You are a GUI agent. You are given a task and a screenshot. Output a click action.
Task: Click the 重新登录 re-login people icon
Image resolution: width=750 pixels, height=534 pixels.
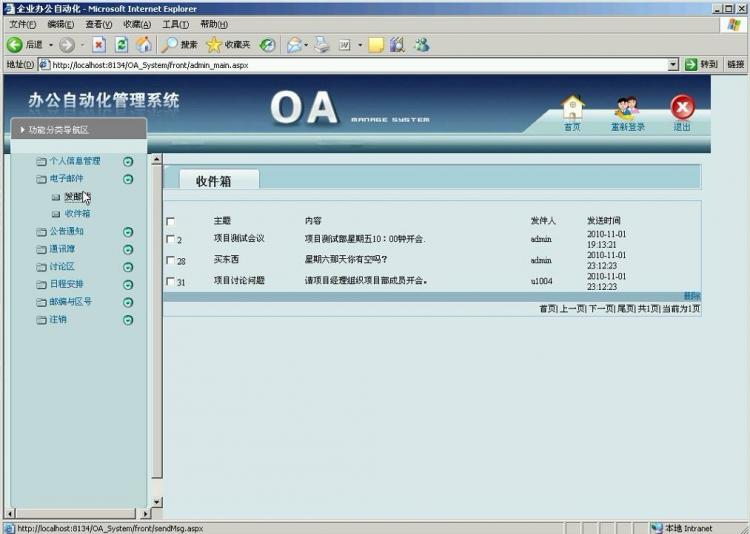click(627, 107)
